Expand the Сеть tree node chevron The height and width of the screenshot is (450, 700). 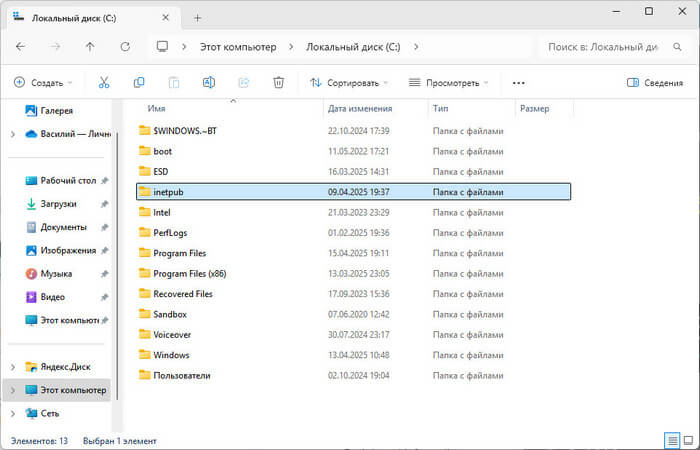(x=12, y=412)
